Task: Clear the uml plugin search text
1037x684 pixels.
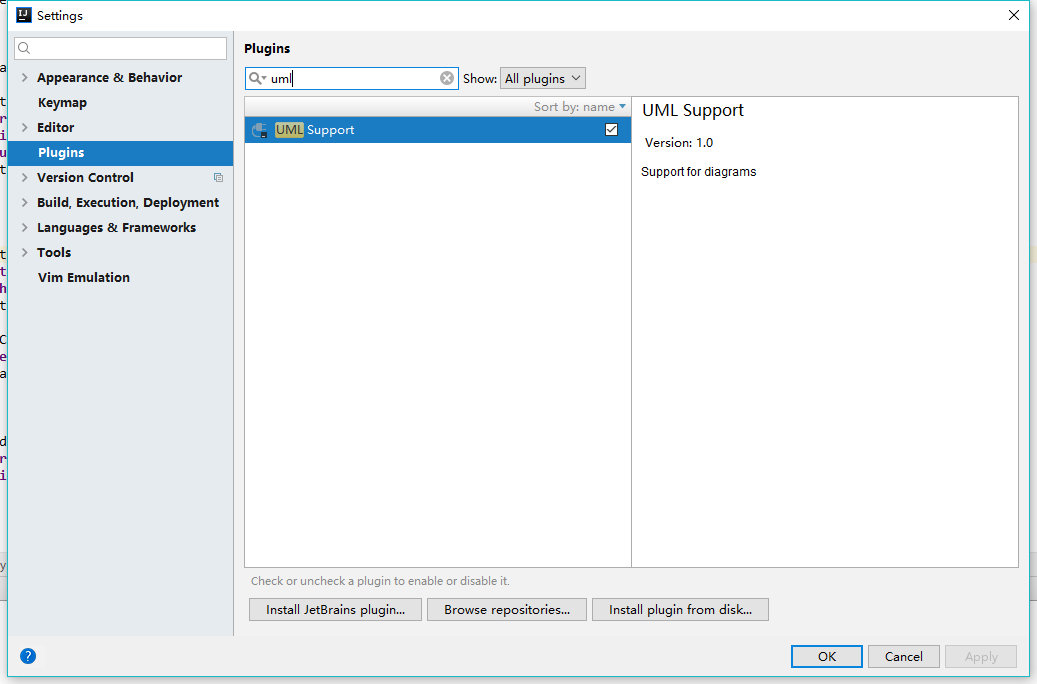Action: [x=447, y=78]
